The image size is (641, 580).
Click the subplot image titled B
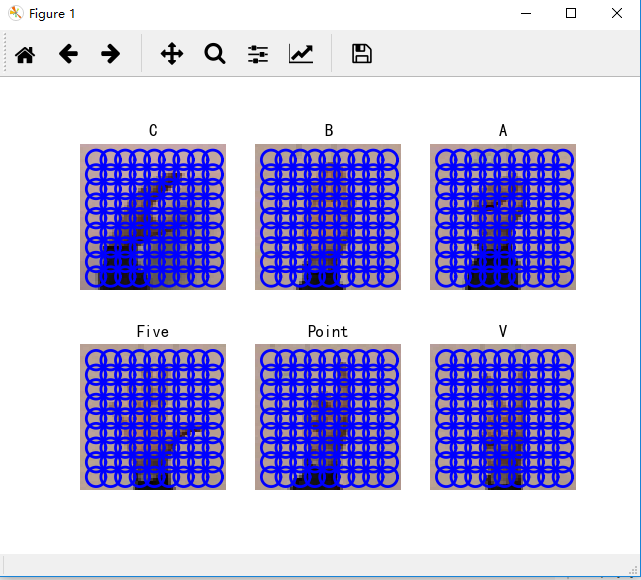[328, 217]
